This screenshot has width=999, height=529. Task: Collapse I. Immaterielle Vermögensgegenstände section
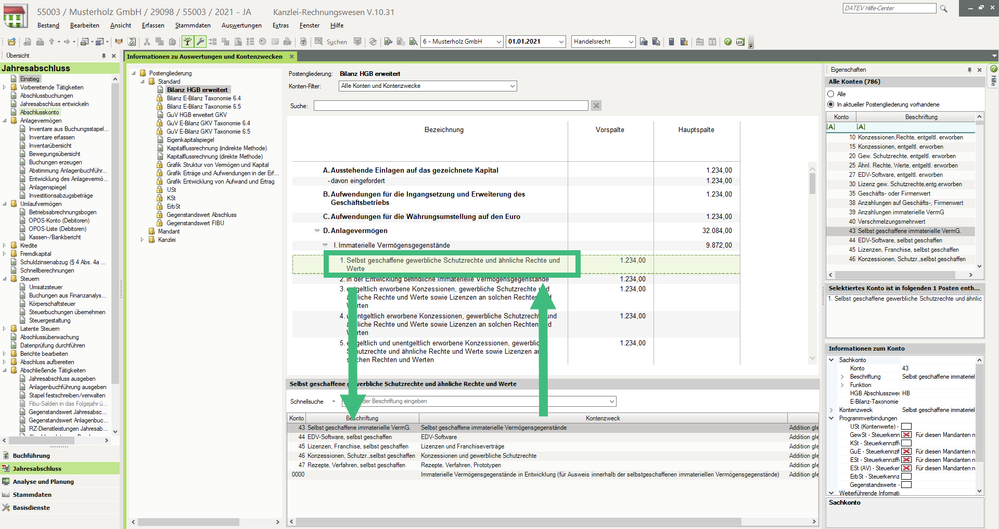325,245
